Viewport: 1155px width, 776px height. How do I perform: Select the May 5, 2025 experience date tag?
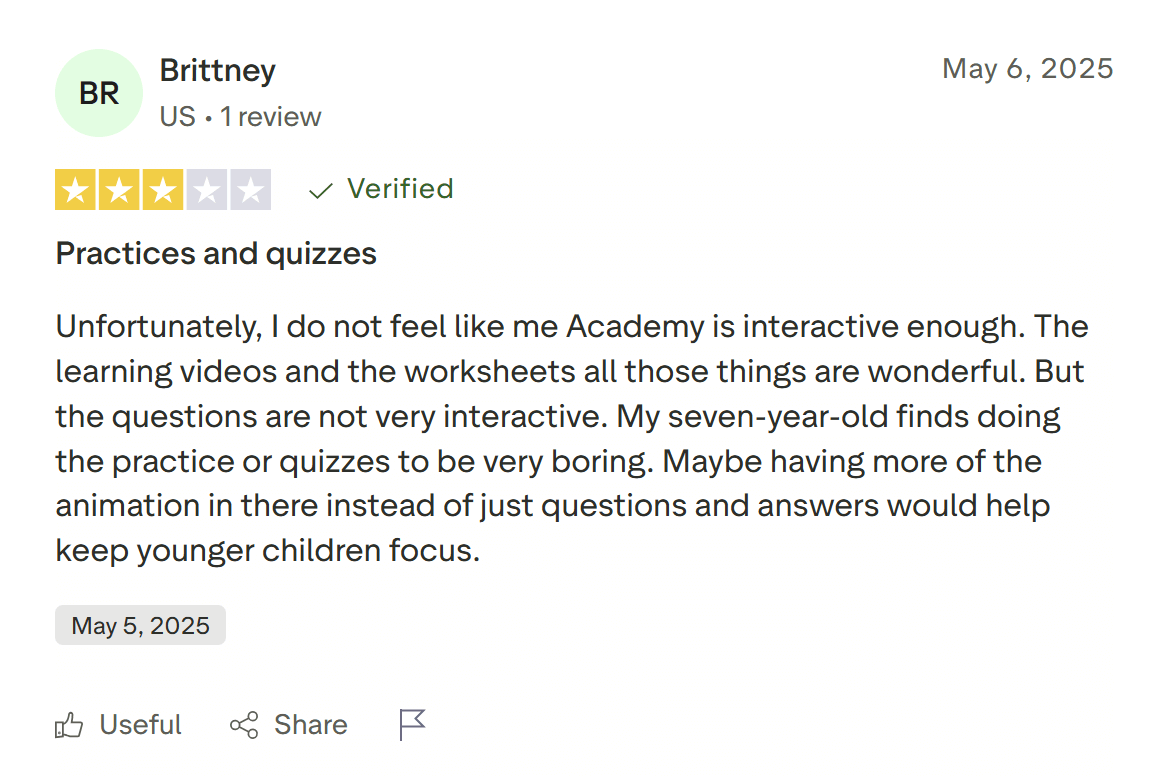tap(140, 625)
